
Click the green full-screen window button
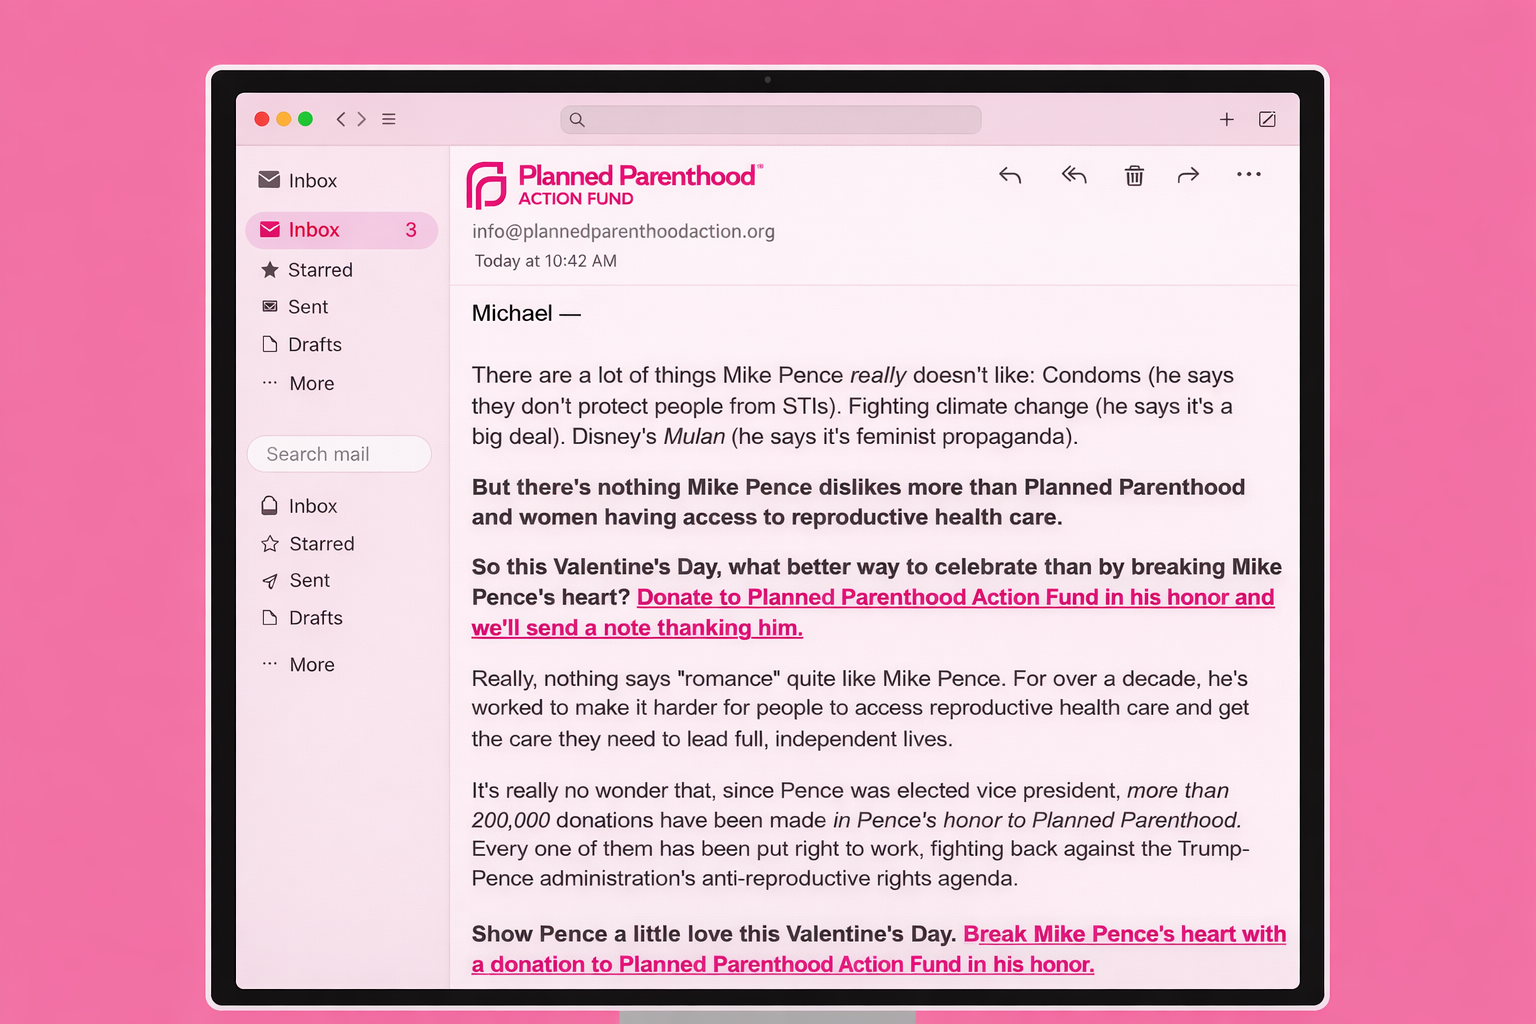[306, 119]
